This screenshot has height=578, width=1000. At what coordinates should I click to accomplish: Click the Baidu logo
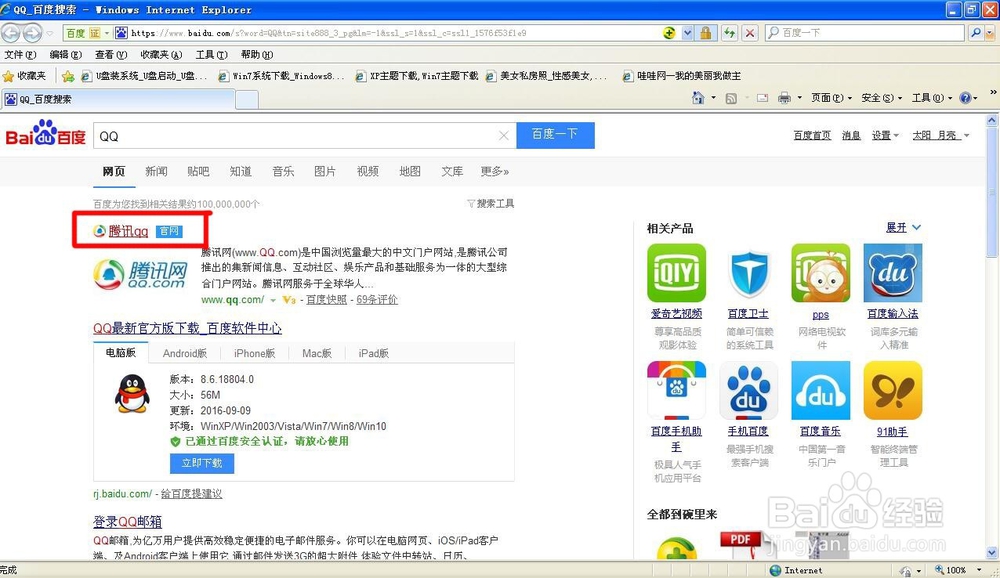(45, 134)
